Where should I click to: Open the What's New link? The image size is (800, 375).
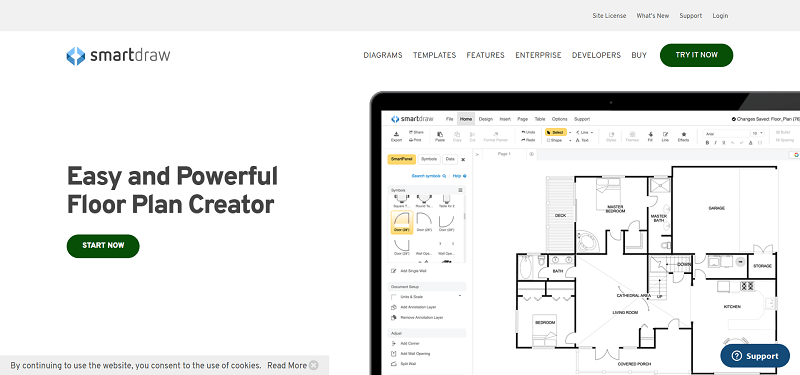tap(653, 16)
